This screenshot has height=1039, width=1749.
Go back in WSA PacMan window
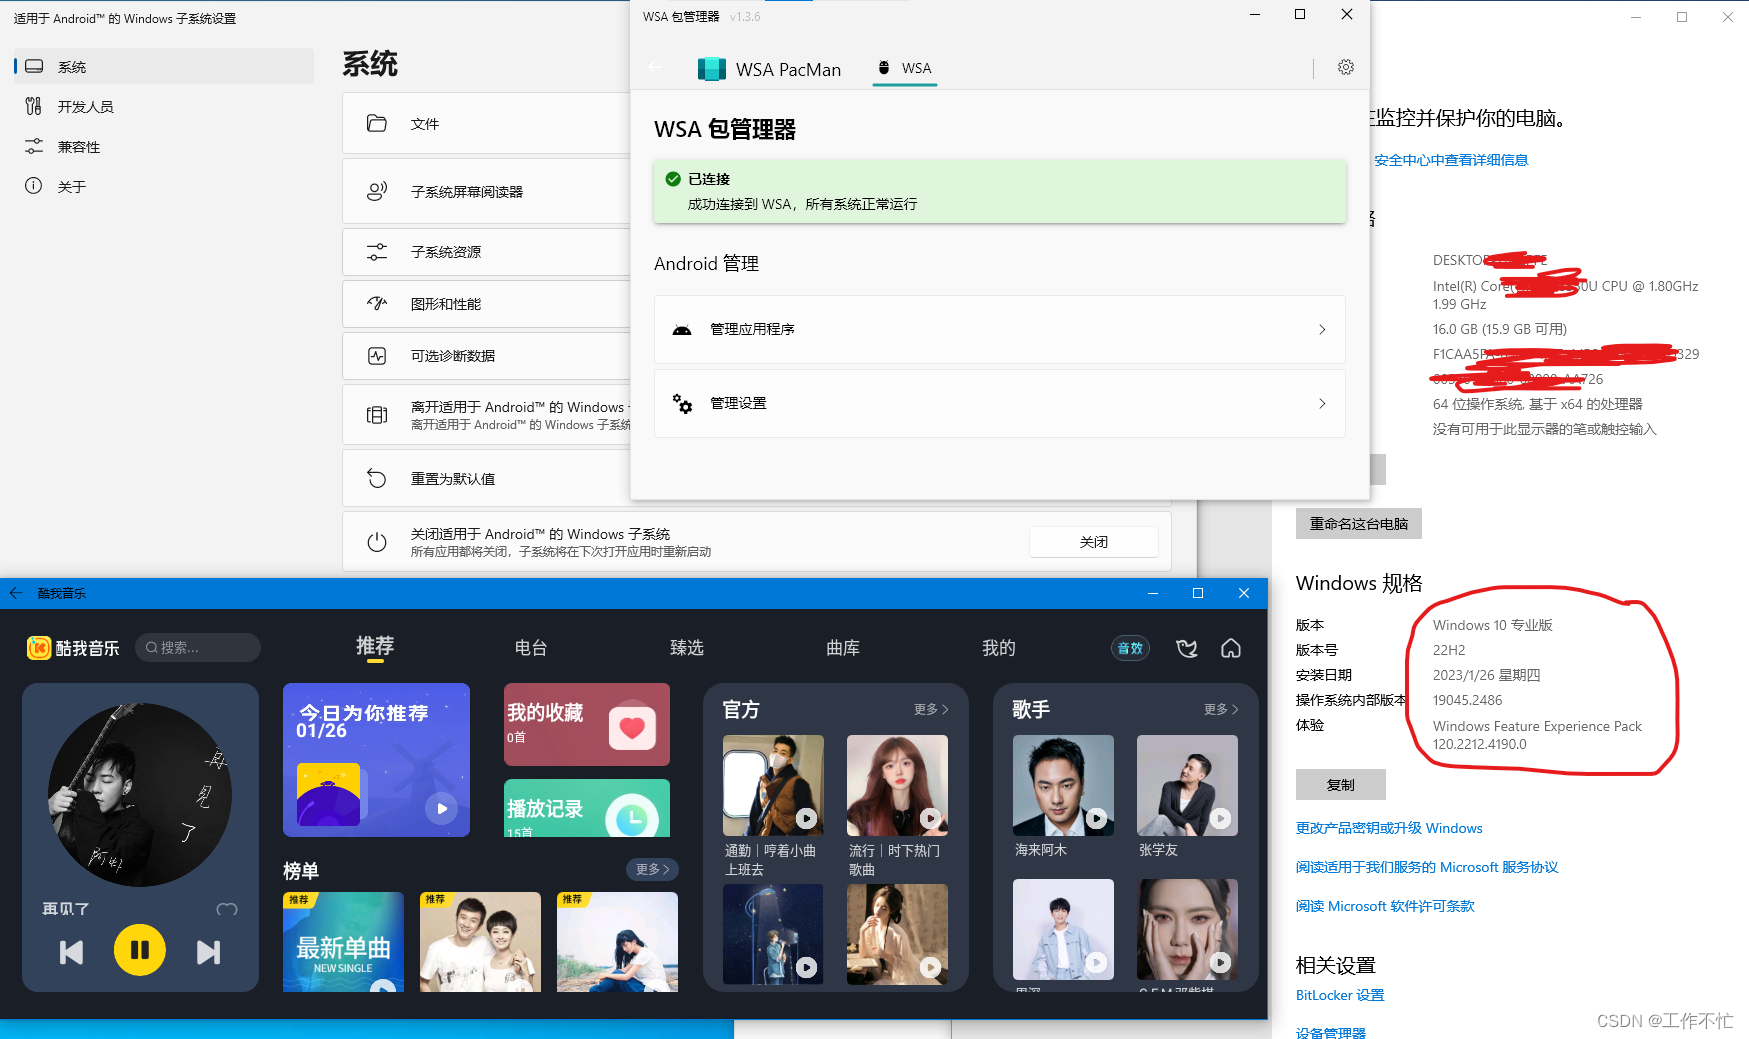[655, 68]
